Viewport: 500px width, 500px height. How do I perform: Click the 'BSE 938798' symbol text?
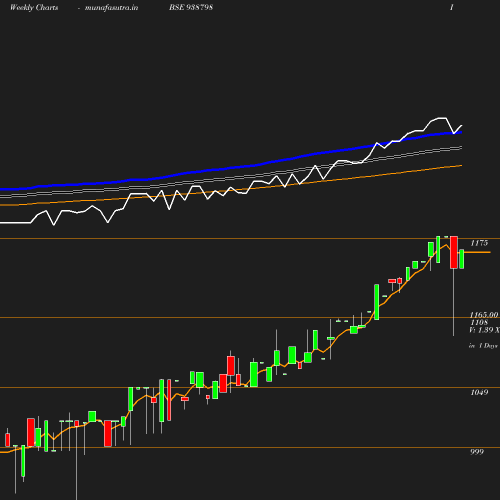coord(191,7)
